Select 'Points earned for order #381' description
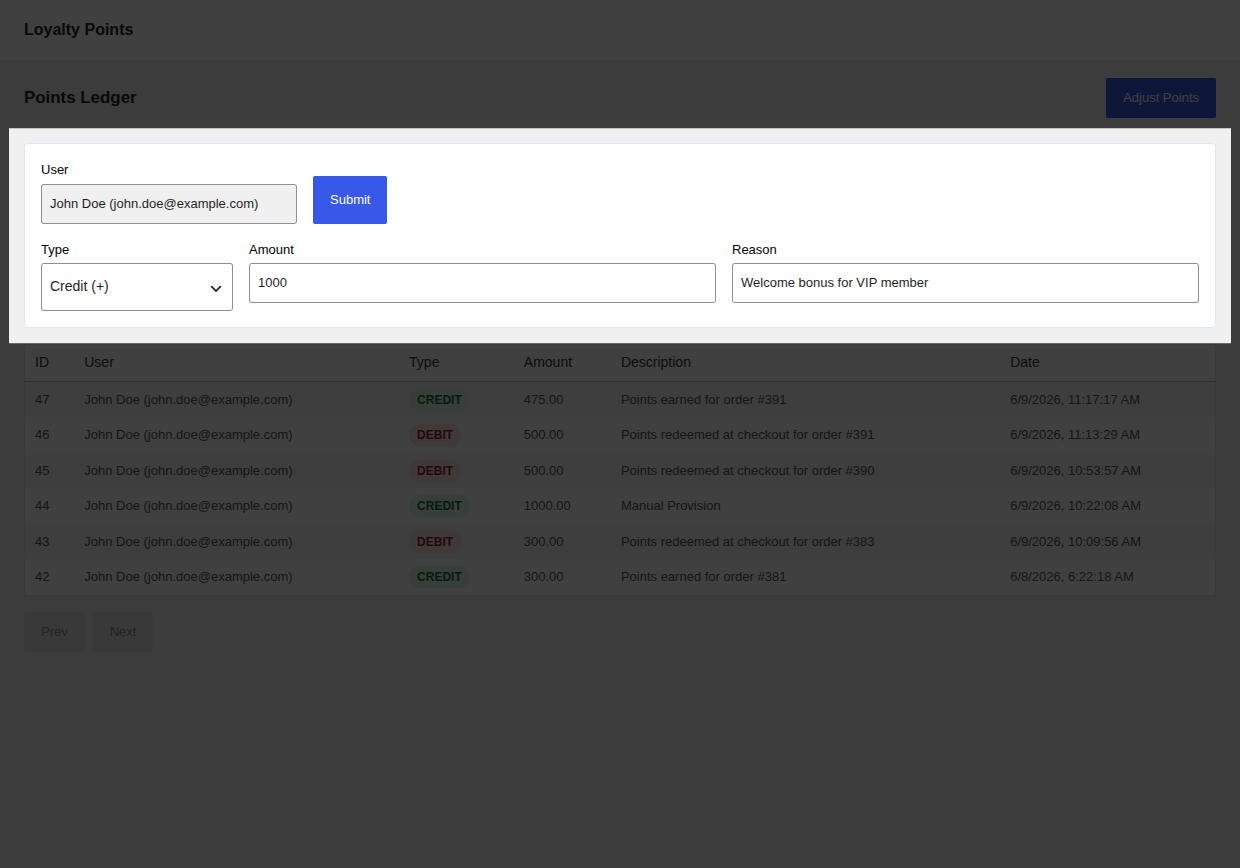This screenshot has height=868, width=1240. click(704, 577)
